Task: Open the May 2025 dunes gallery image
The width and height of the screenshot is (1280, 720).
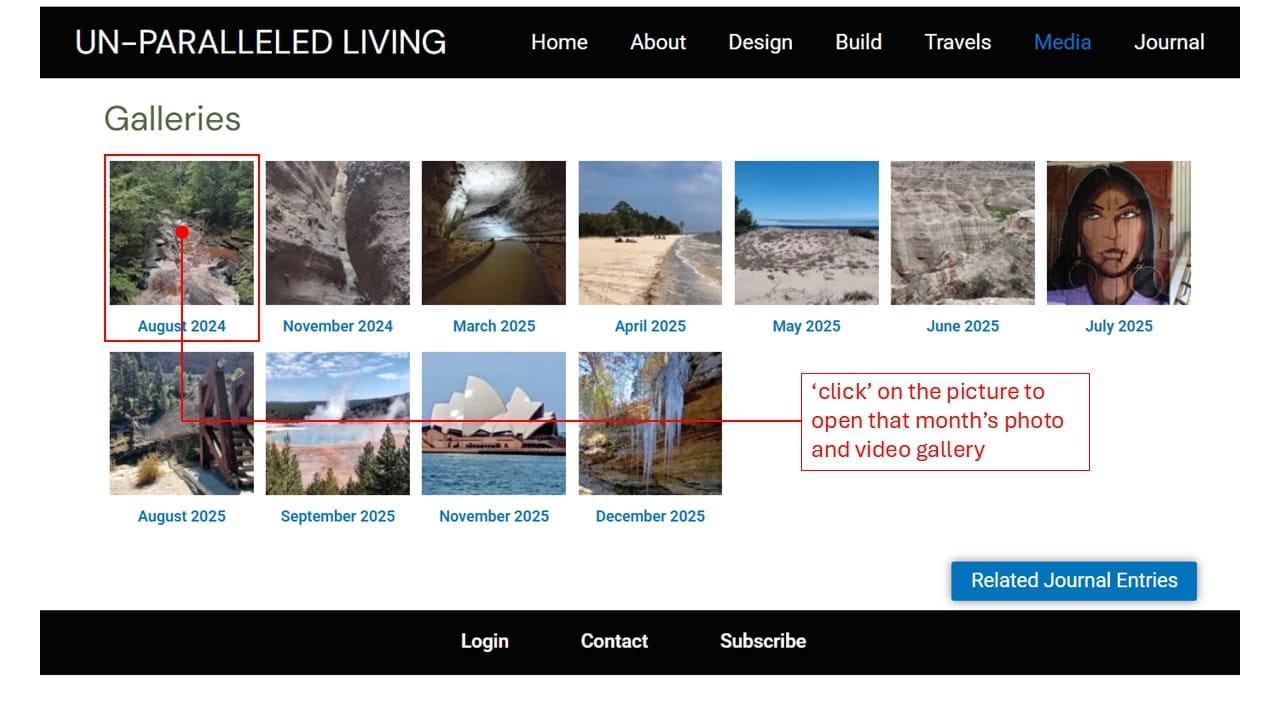Action: click(x=806, y=232)
